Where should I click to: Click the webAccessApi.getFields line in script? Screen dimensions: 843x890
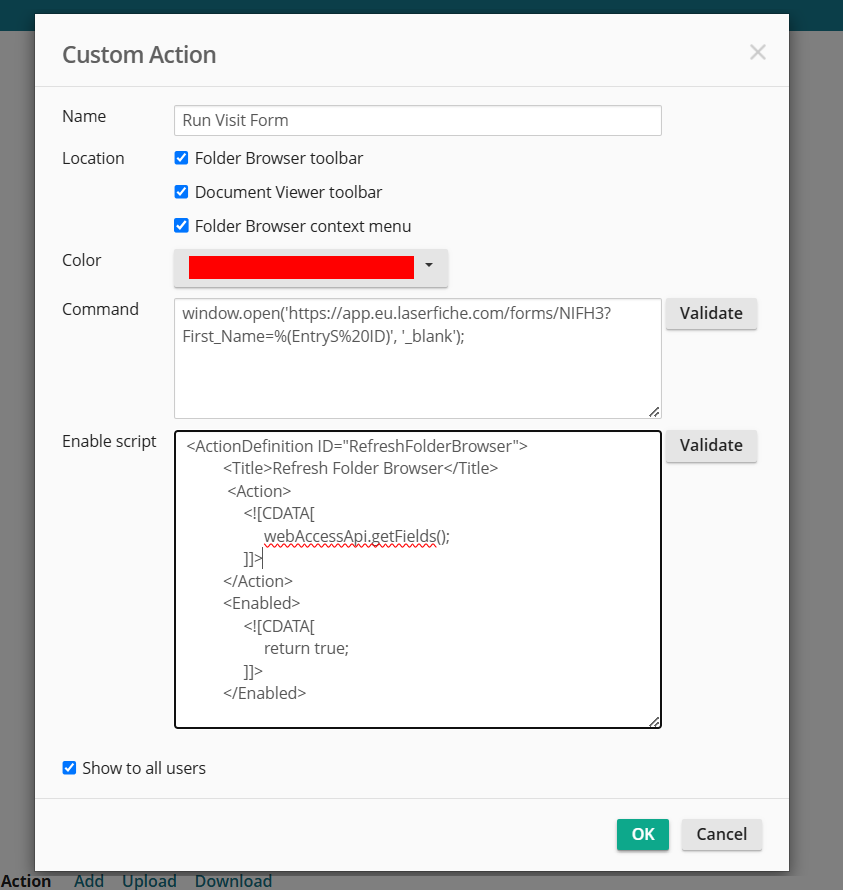[x=357, y=536]
